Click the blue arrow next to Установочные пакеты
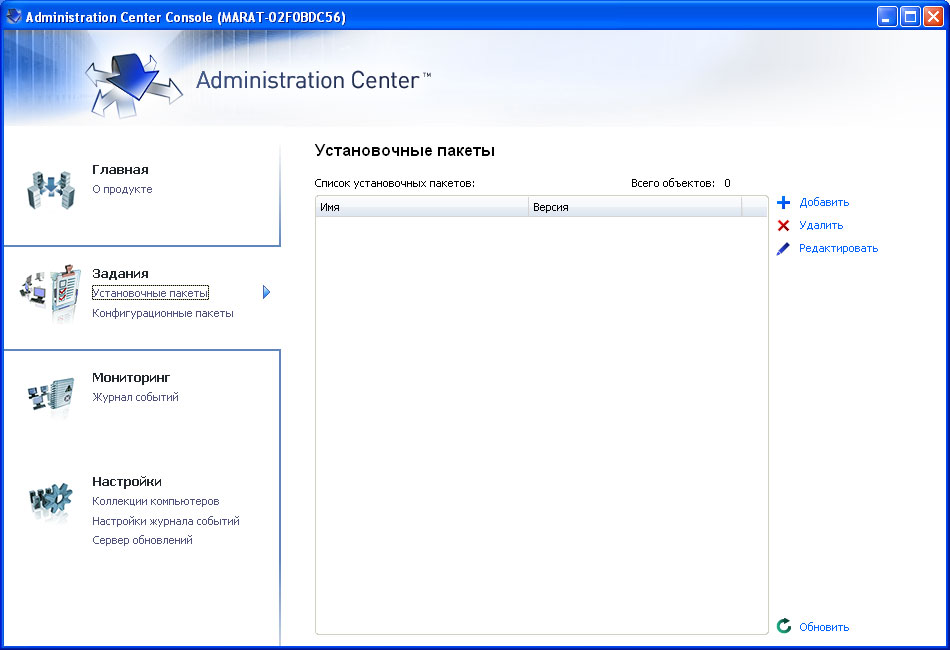Image resolution: width=950 pixels, height=650 pixels. pos(266,293)
